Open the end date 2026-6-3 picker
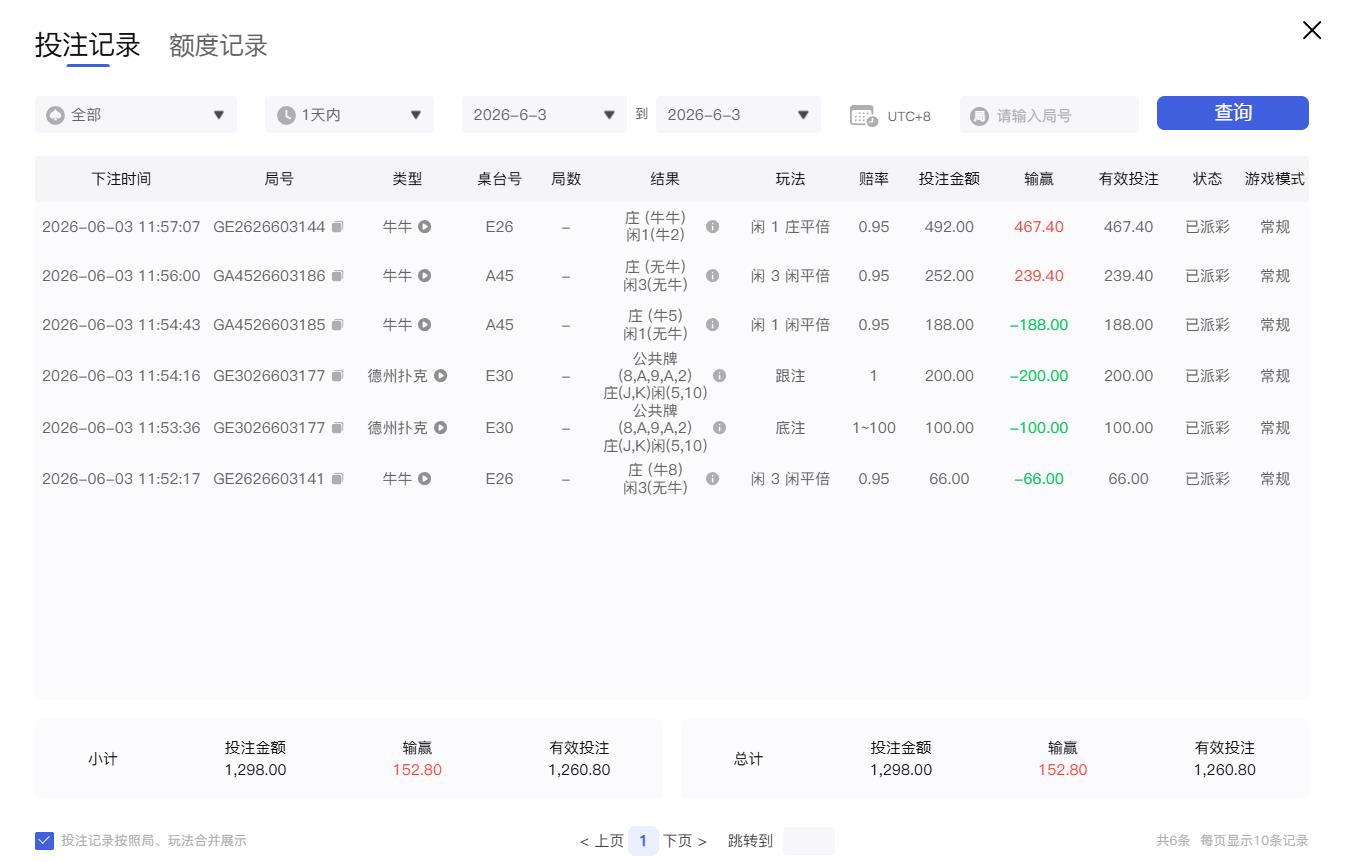Screen dimensions: 1354x862 [738, 115]
